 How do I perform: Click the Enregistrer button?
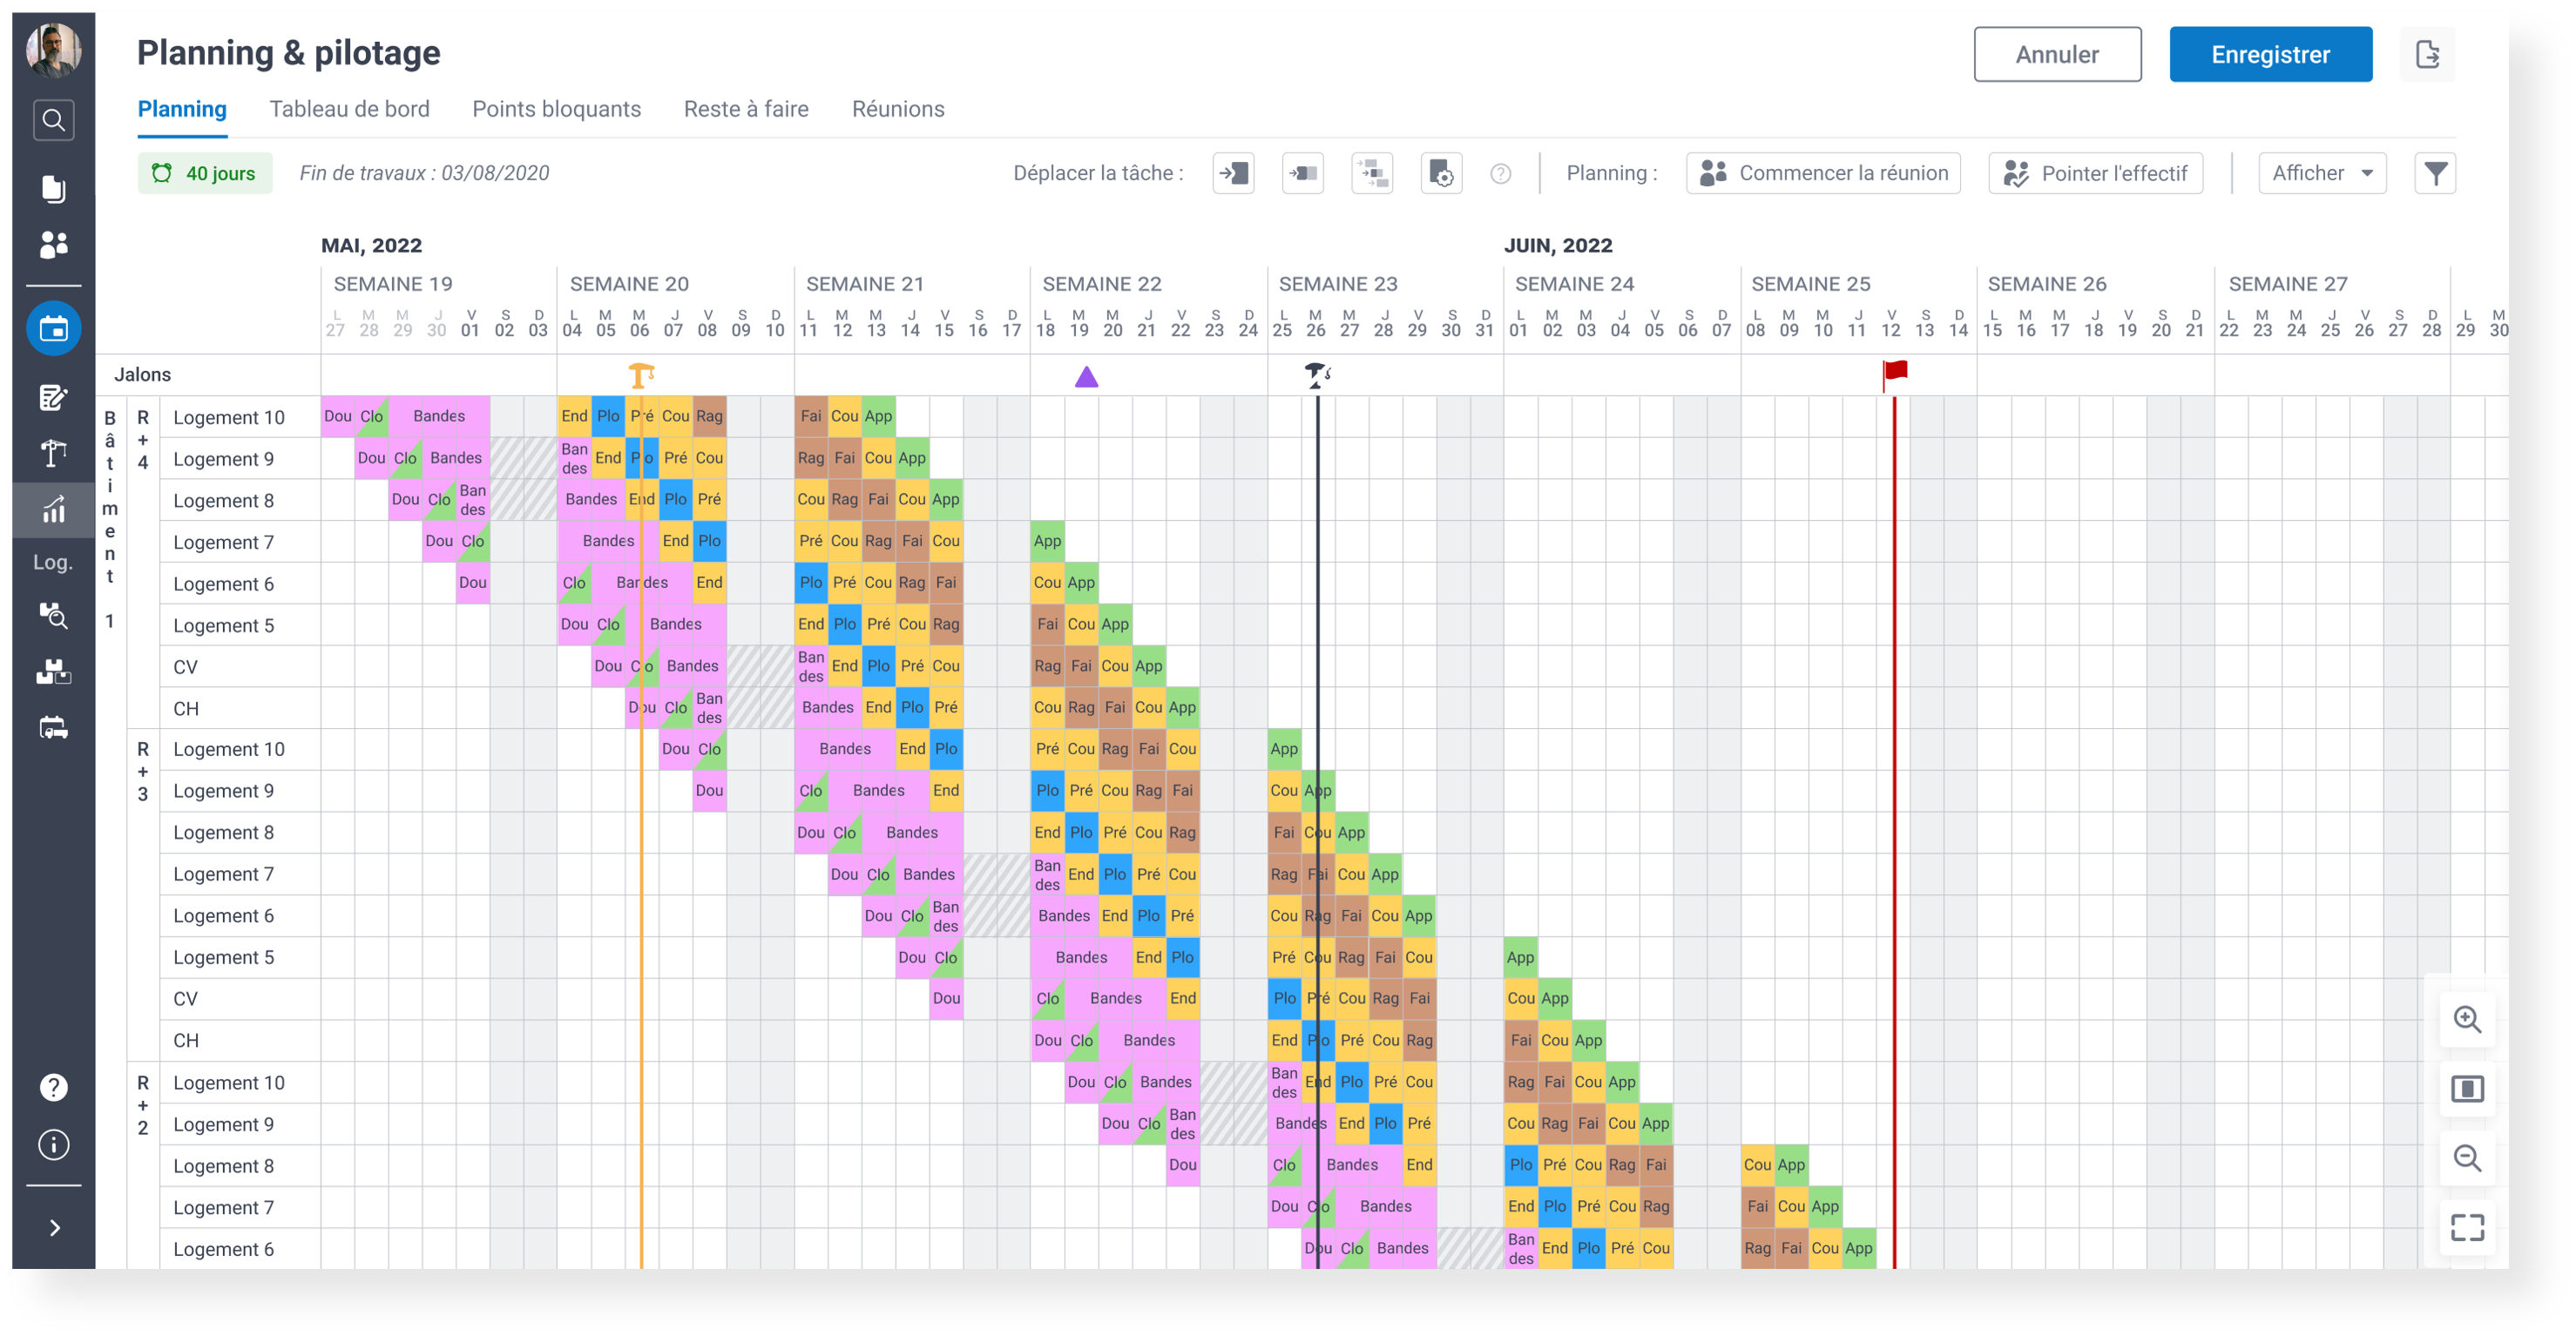(x=2270, y=54)
